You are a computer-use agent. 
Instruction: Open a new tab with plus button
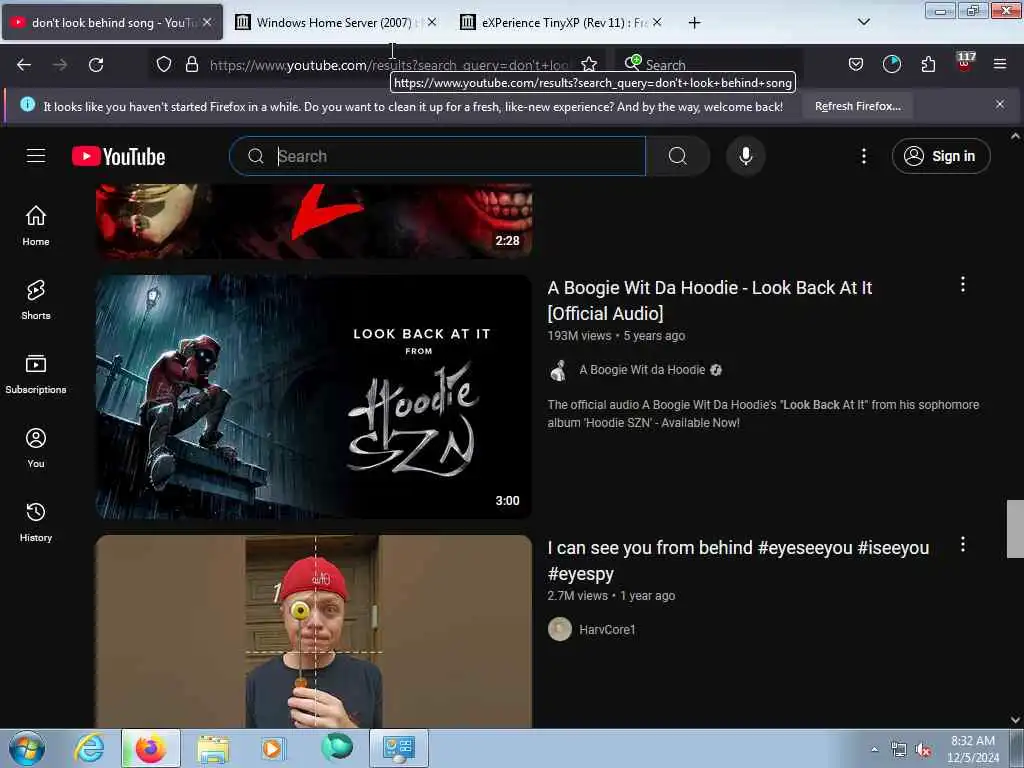point(694,23)
